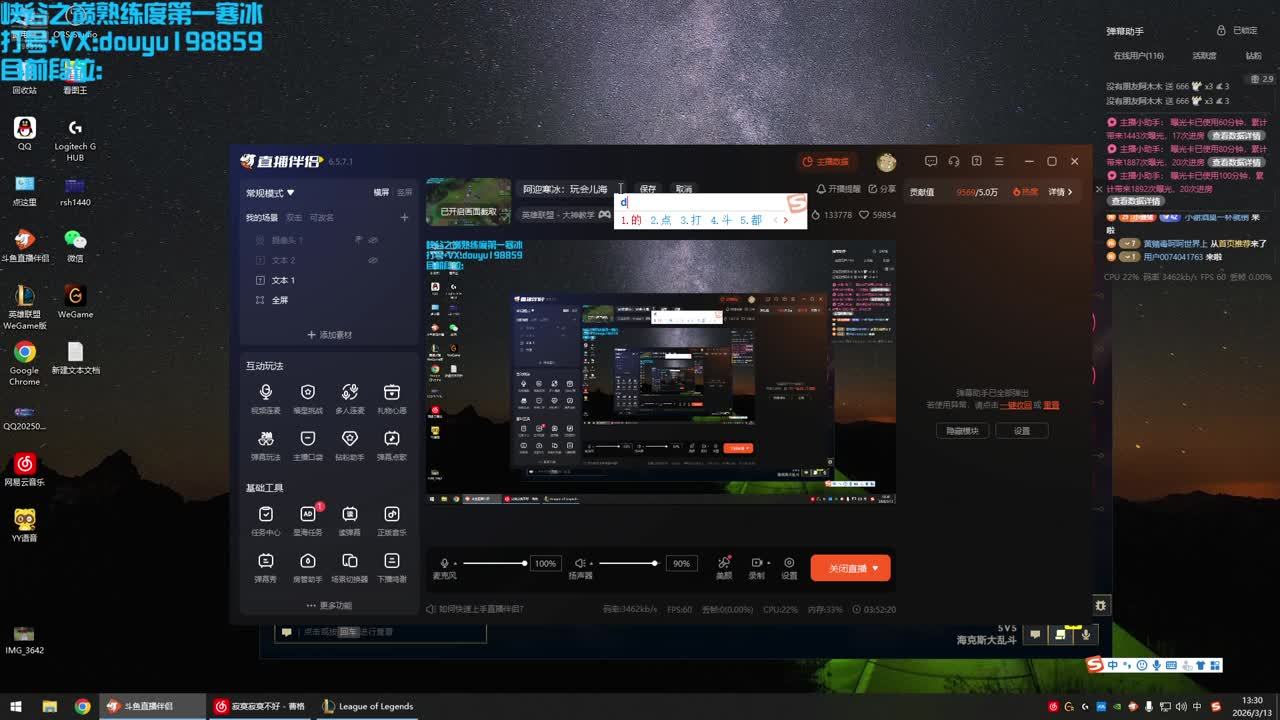Show next IME candidate page arrow
This screenshot has height=720, width=1280.
787,220
